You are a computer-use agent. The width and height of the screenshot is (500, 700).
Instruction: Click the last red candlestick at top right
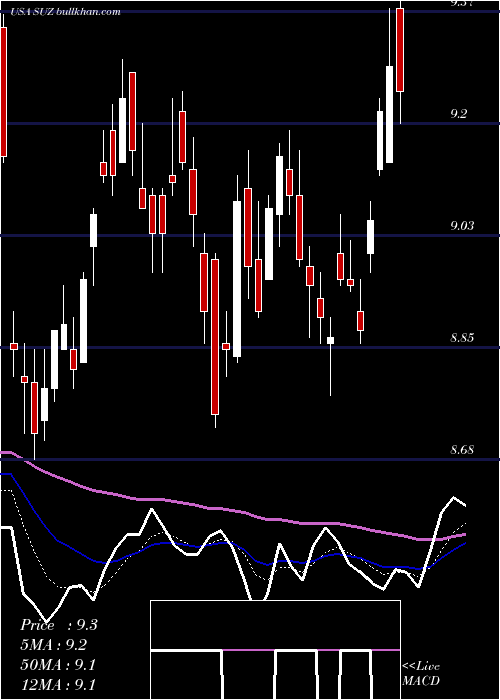(400, 50)
